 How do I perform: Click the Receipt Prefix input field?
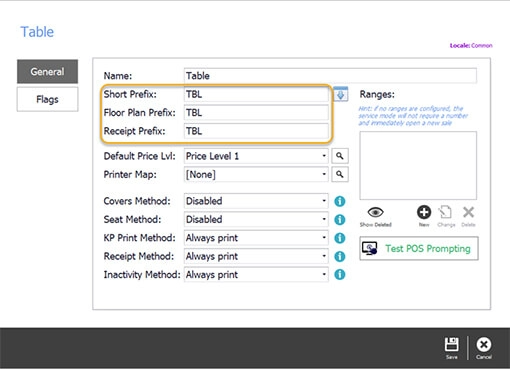[x=256, y=131]
